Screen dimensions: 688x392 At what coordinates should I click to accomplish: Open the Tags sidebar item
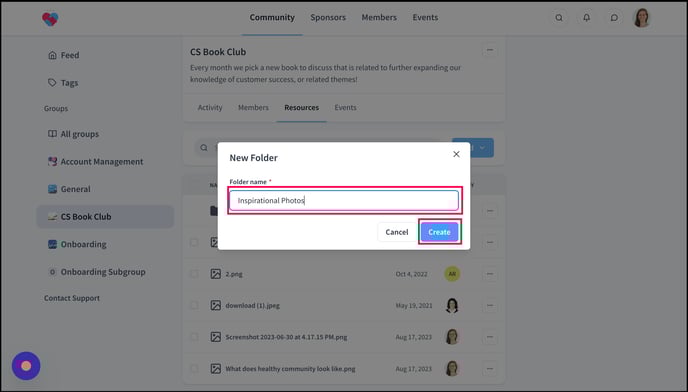point(105,83)
